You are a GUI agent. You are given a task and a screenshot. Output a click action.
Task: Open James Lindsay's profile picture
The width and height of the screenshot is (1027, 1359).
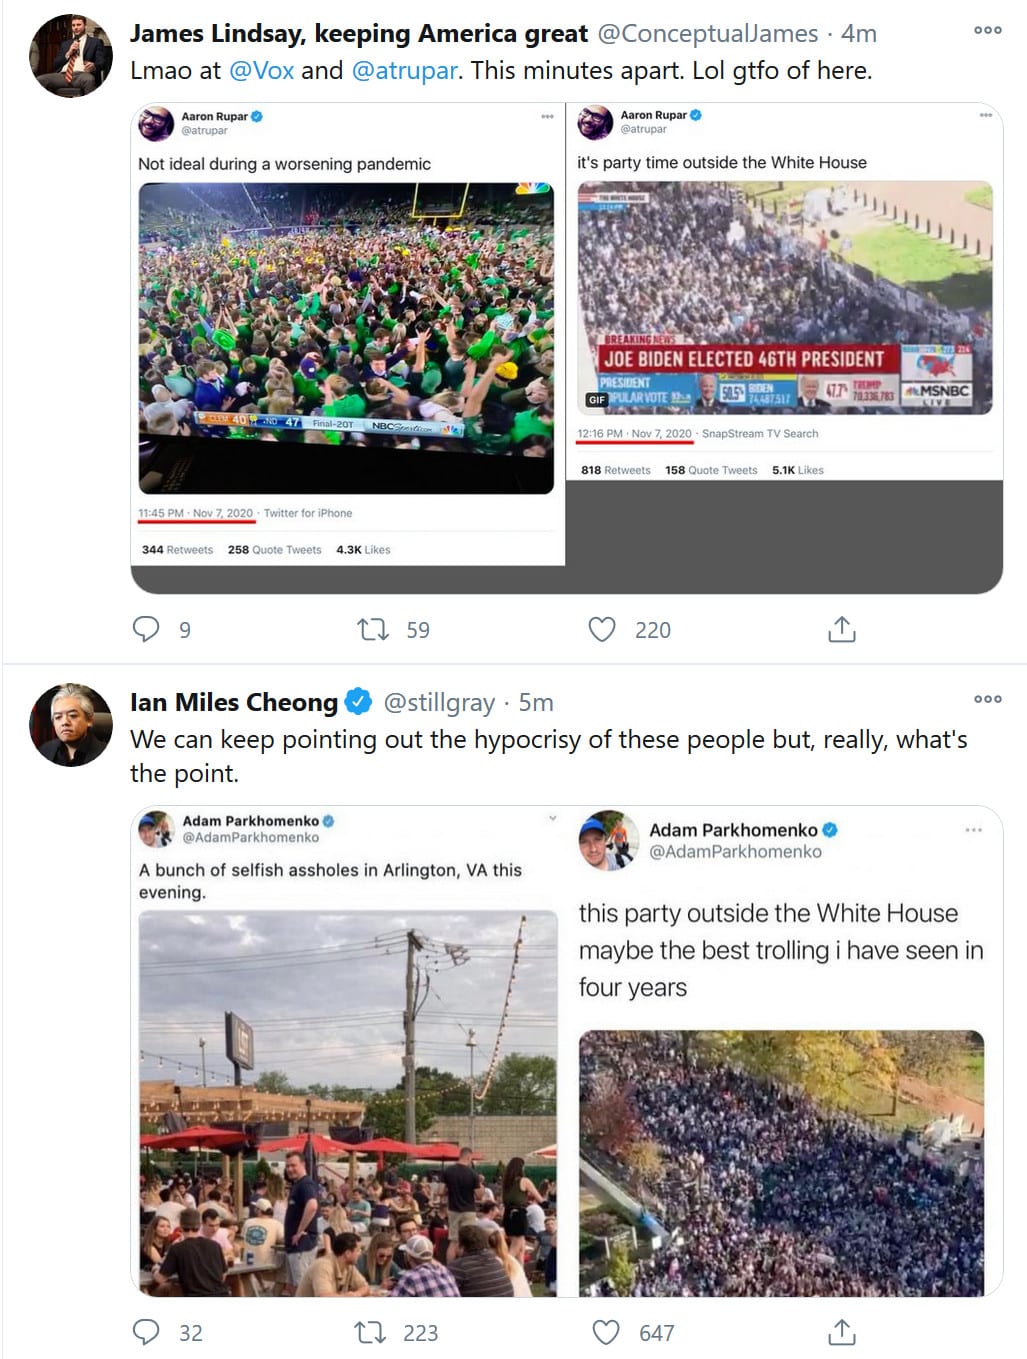pyautogui.click(x=71, y=56)
